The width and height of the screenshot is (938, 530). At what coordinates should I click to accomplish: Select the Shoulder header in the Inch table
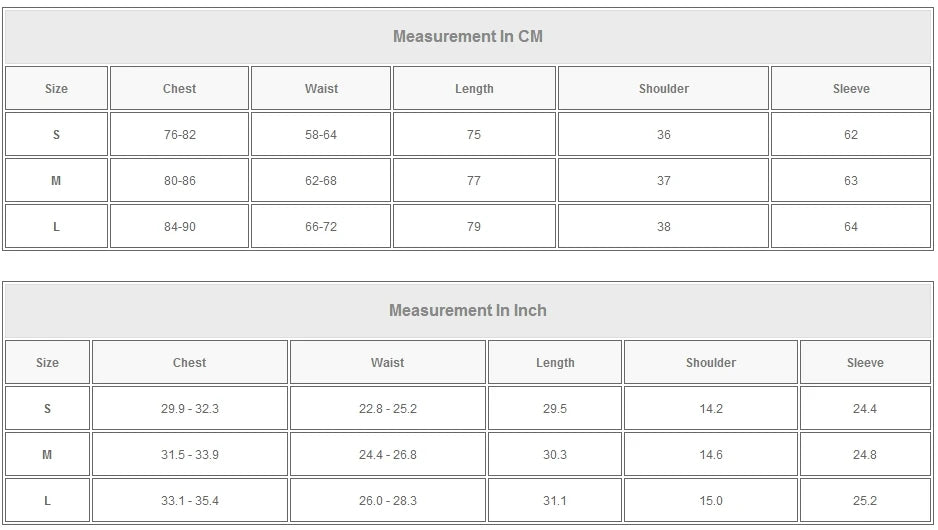711,363
